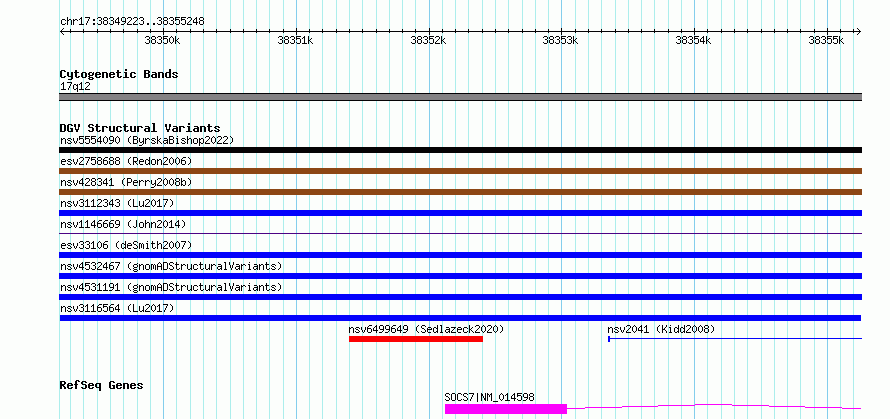Image resolution: width=890 pixels, height=419 pixels.
Task: Select the blue esv33106 variant bar
Action: click(461, 255)
